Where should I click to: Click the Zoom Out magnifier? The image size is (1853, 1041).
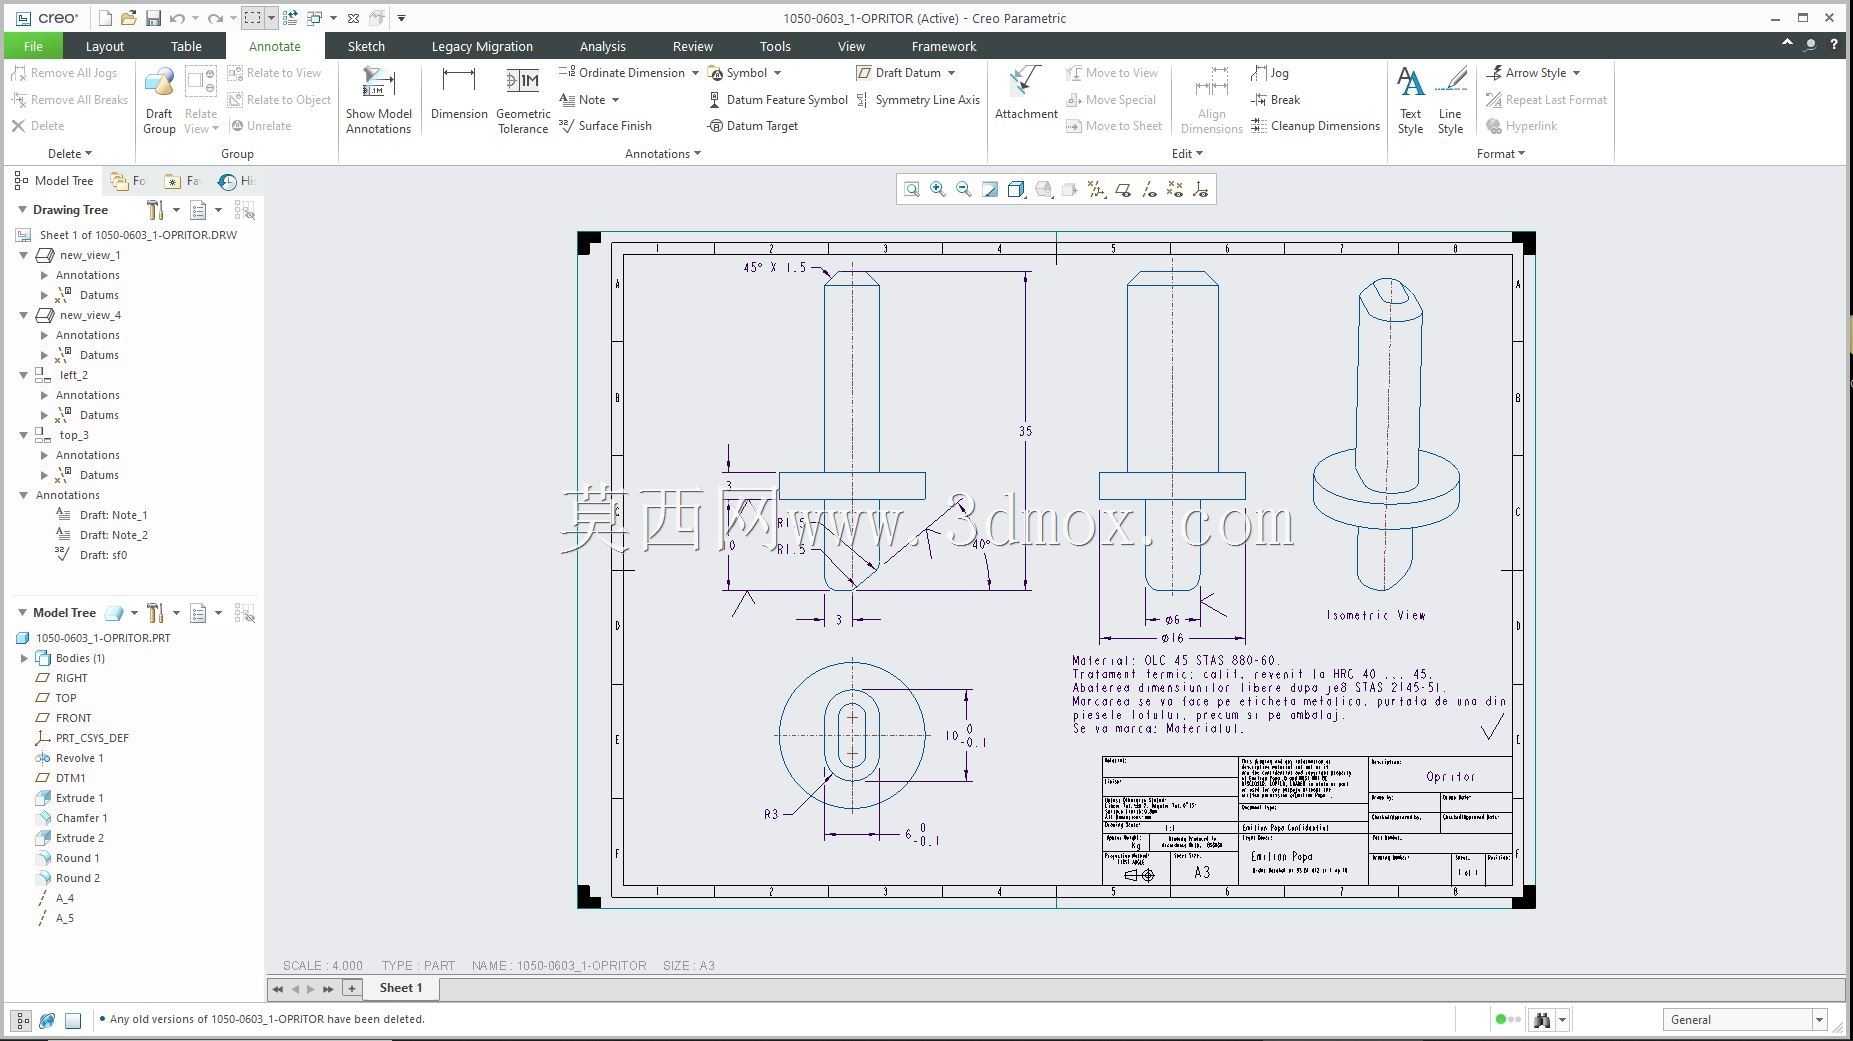pyautogui.click(x=964, y=189)
